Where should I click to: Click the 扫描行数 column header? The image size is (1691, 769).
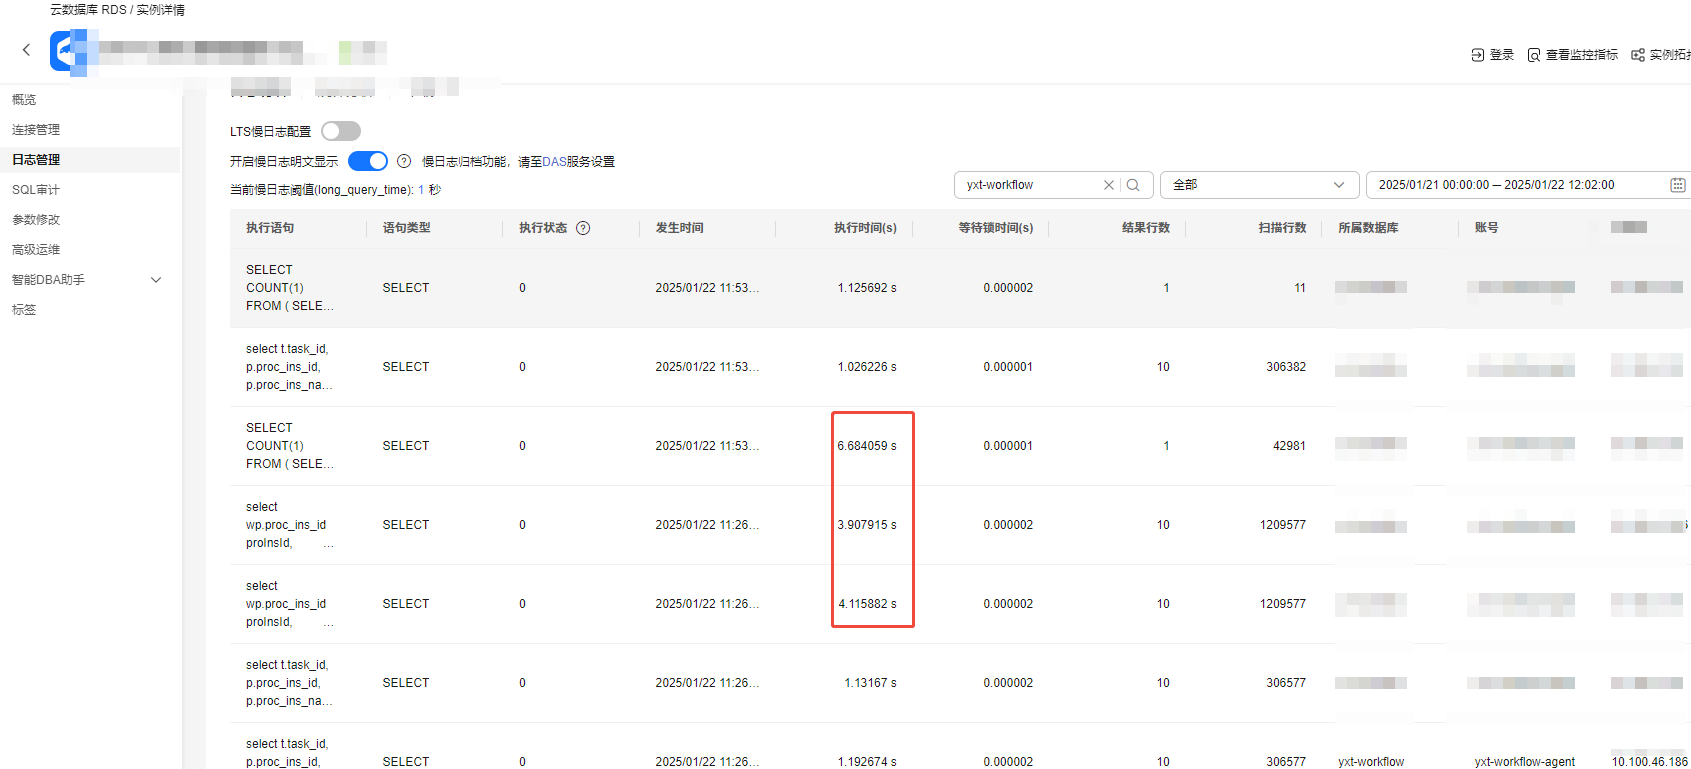pos(1282,228)
